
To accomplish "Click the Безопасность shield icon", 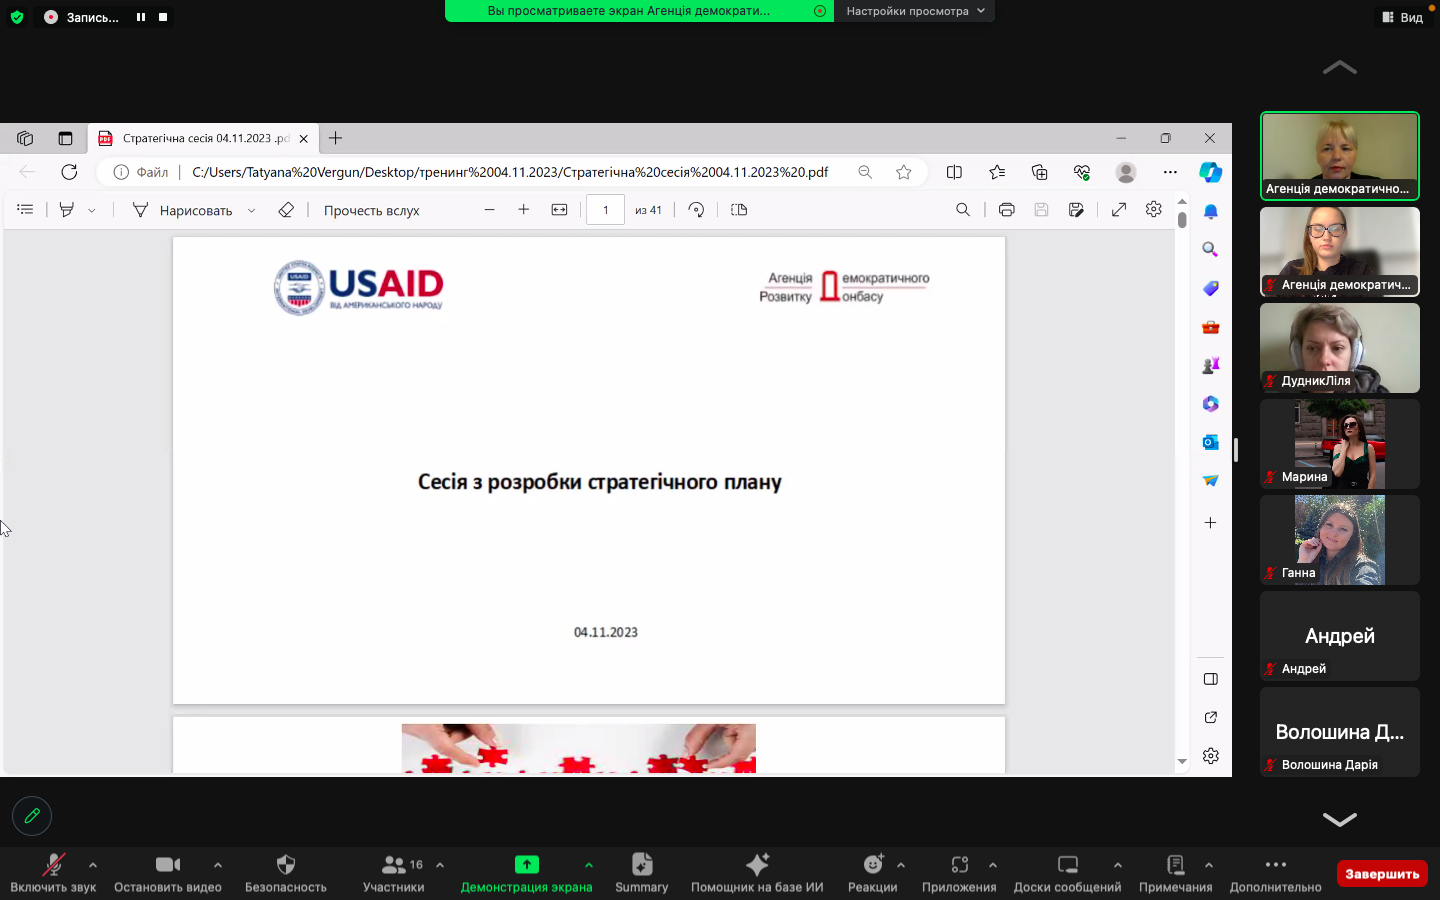I will point(286,865).
